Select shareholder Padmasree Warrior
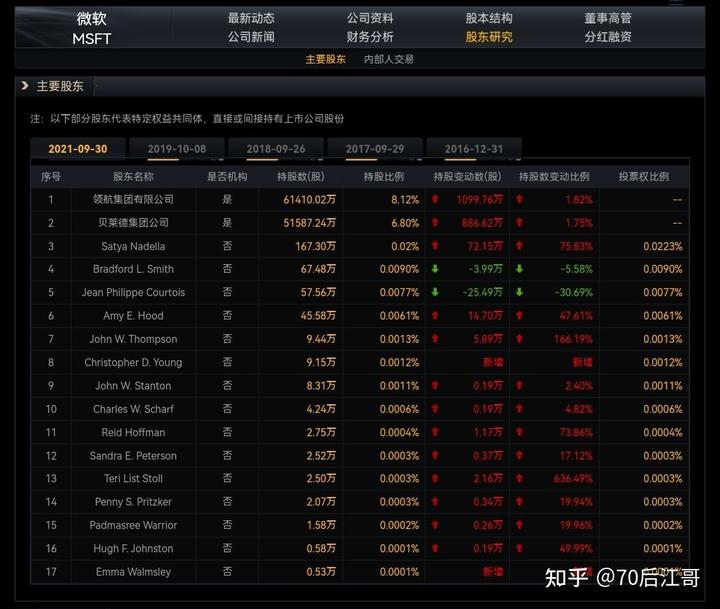 coord(133,525)
